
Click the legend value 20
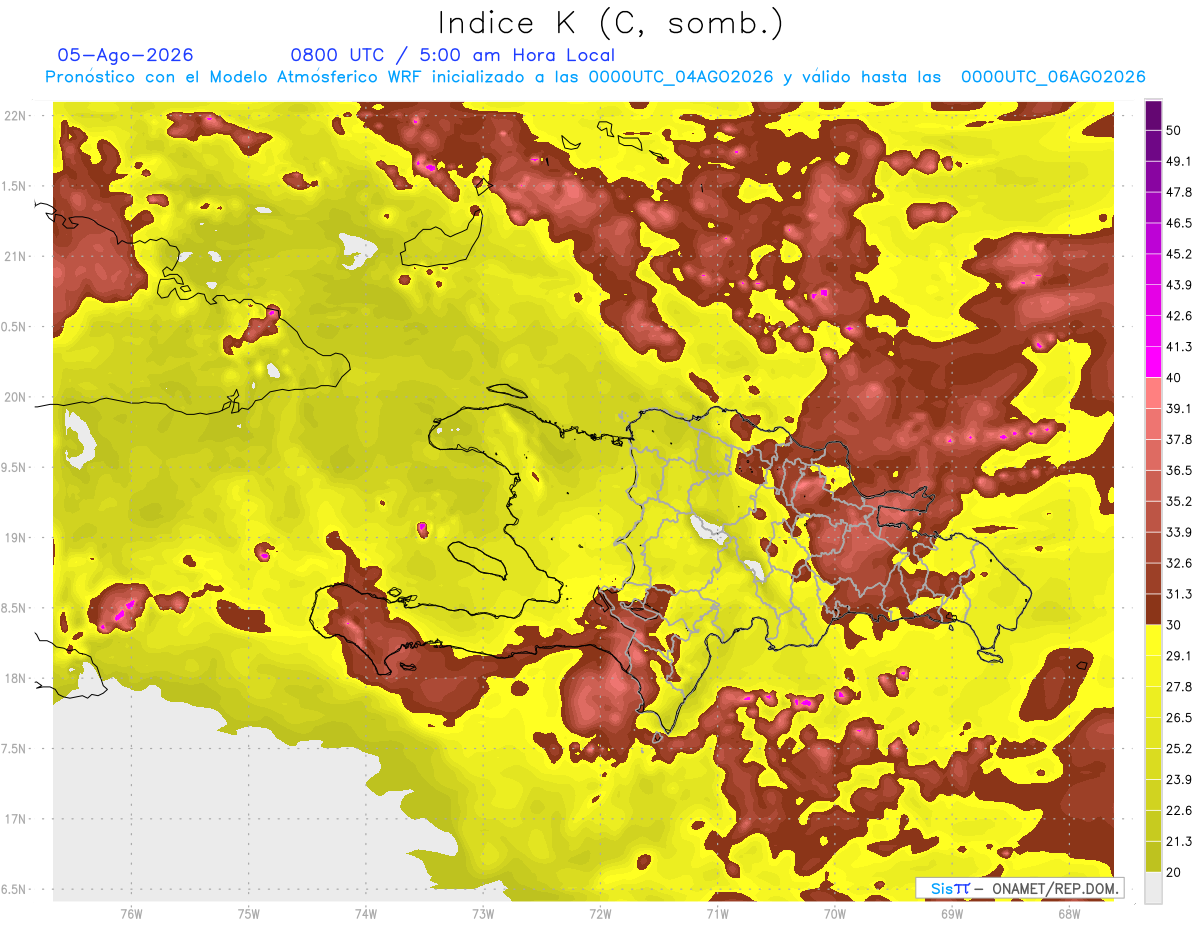click(1175, 872)
